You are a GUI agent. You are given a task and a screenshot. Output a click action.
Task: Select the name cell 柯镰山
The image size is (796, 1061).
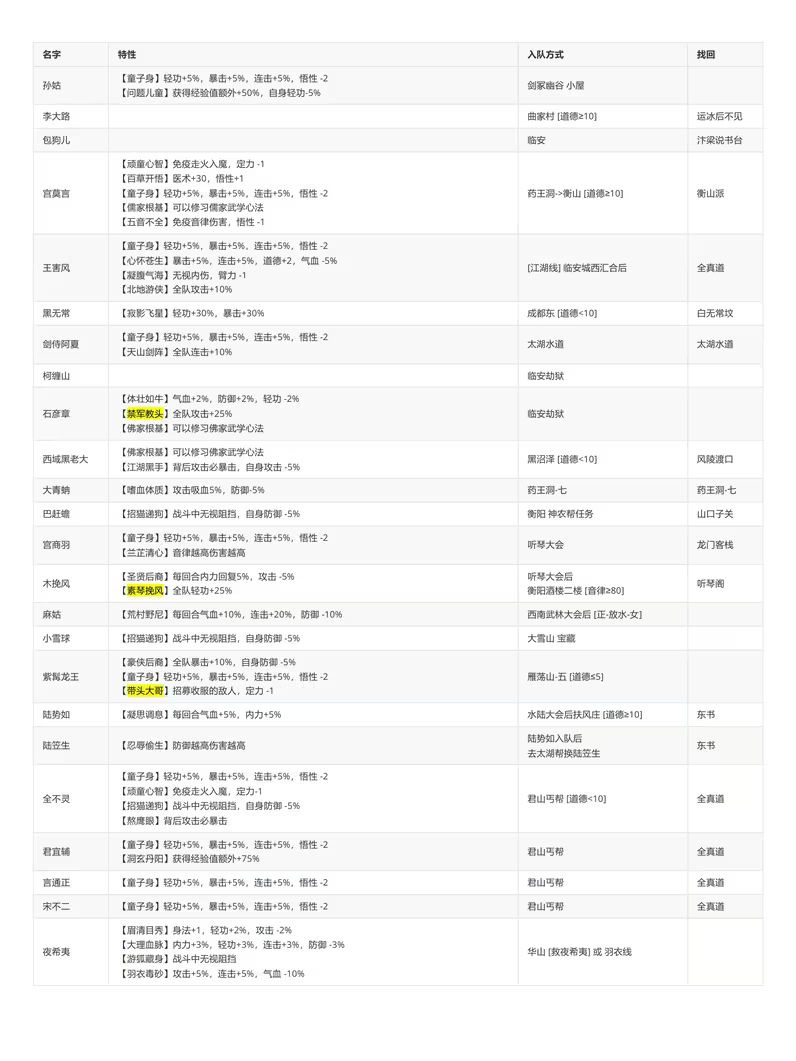point(56,376)
